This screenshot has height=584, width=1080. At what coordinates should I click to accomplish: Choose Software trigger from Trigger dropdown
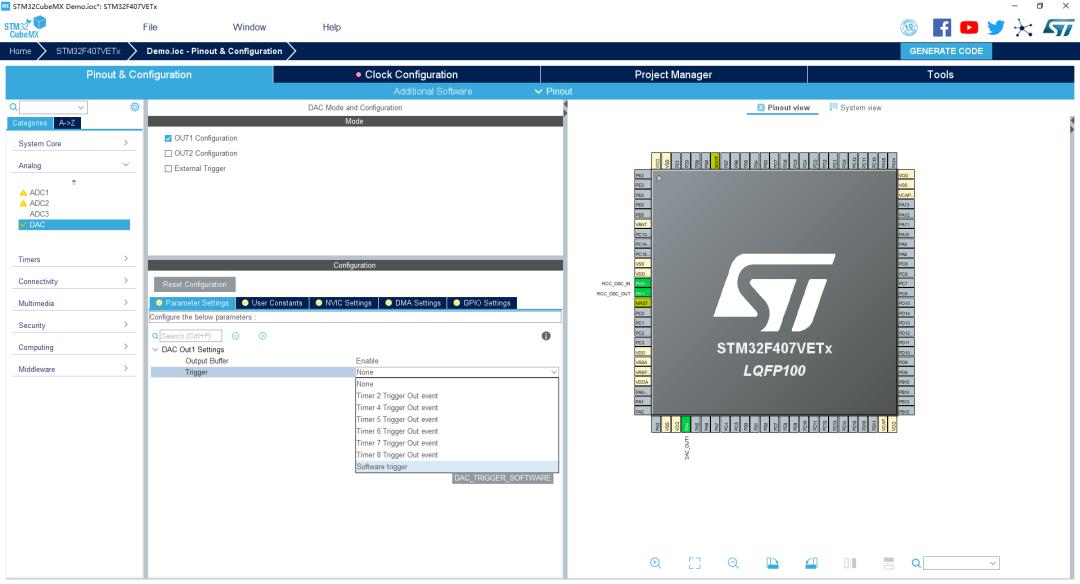point(457,466)
